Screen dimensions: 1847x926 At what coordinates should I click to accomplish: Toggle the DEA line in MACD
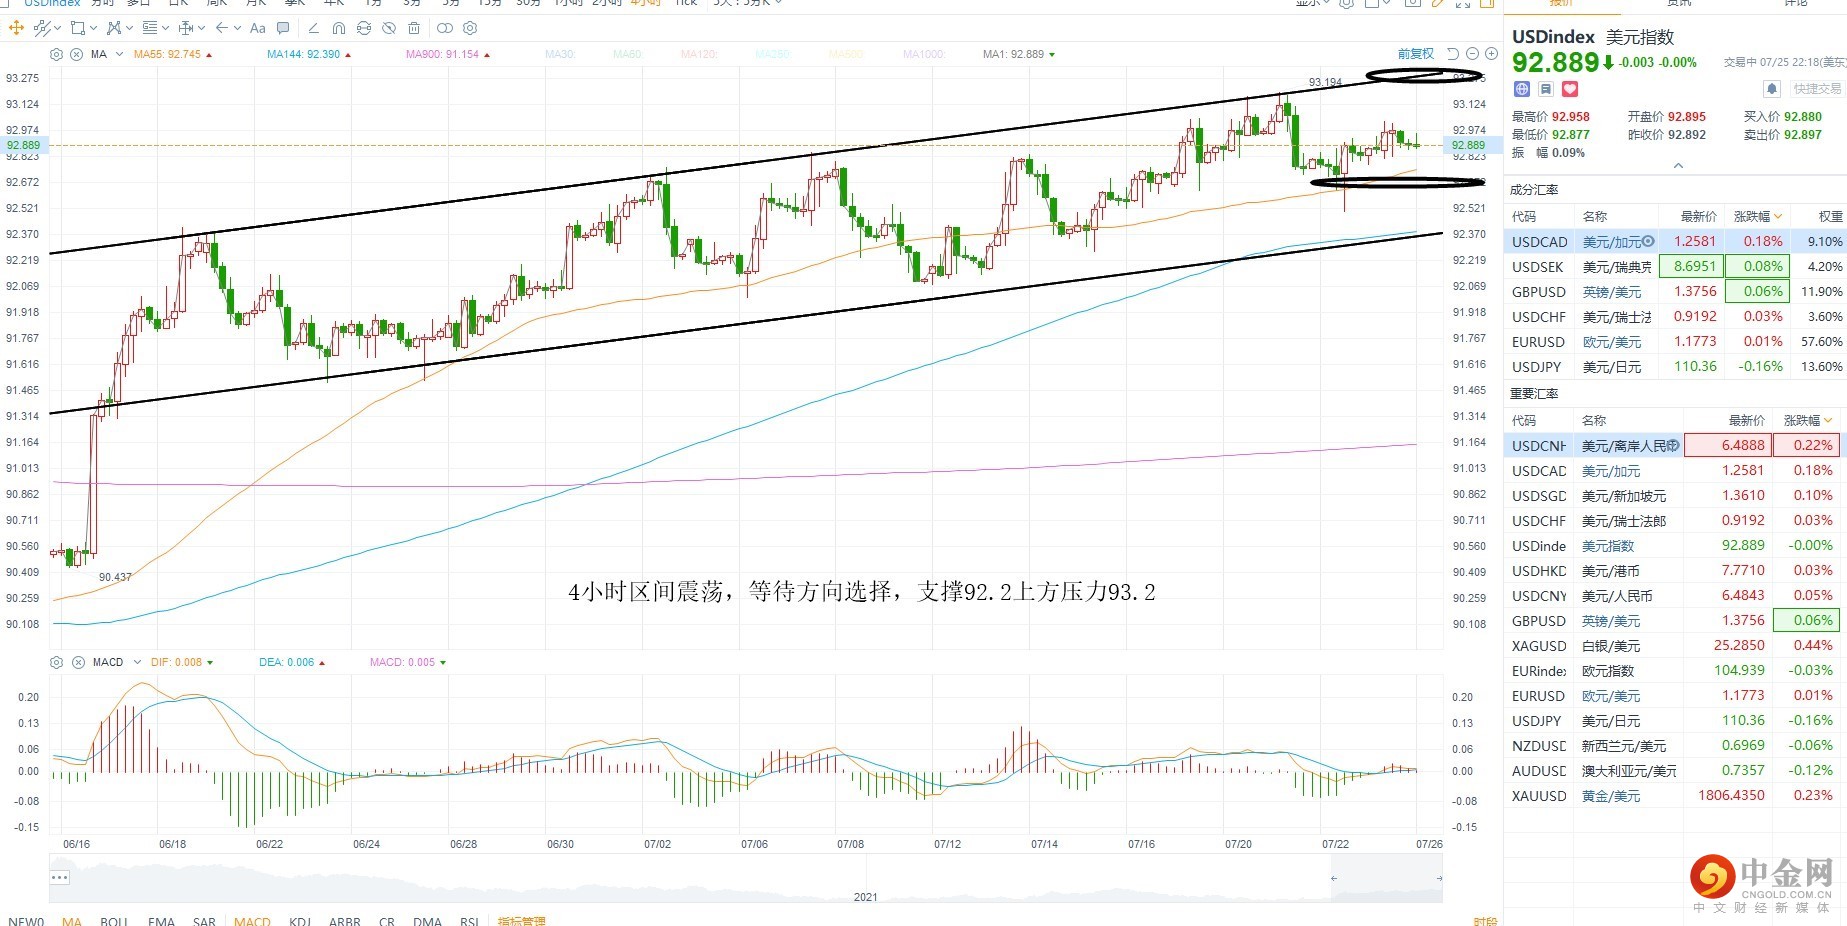[x=292, y=662]
